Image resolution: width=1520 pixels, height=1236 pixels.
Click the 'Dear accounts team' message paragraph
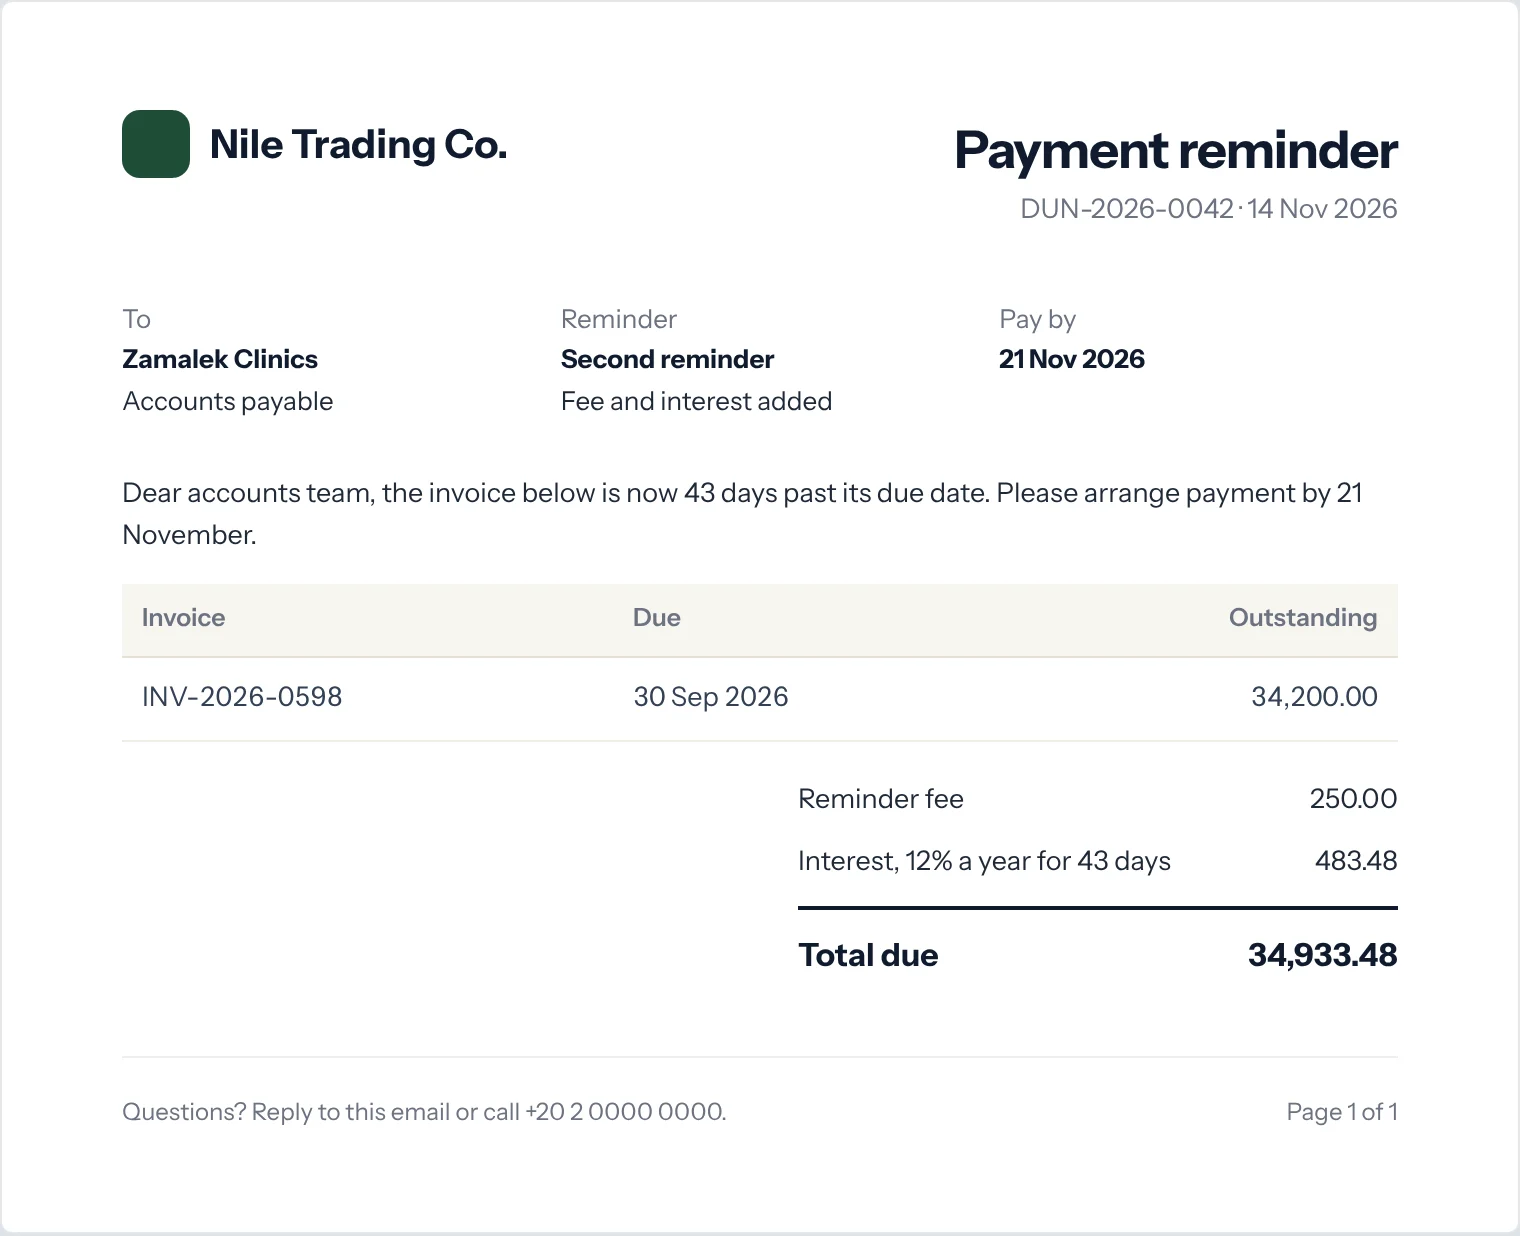point(742,514)
